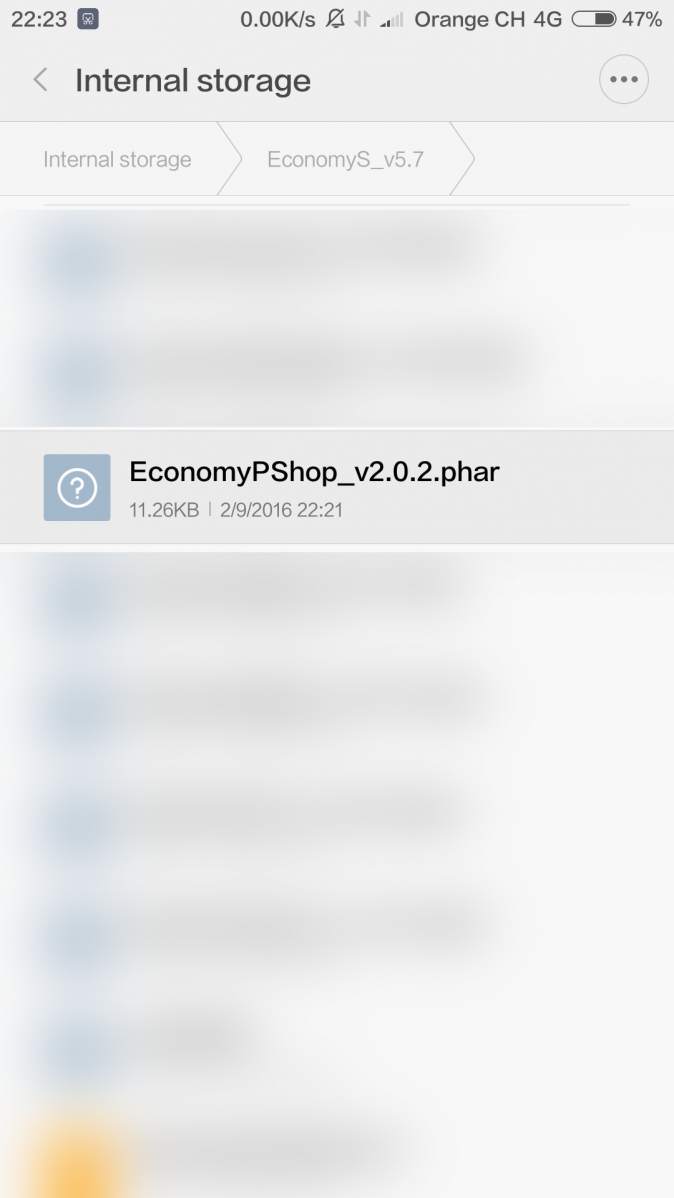
Task: Go to Internal storage breadcrumb
Action: pos(117,159)
